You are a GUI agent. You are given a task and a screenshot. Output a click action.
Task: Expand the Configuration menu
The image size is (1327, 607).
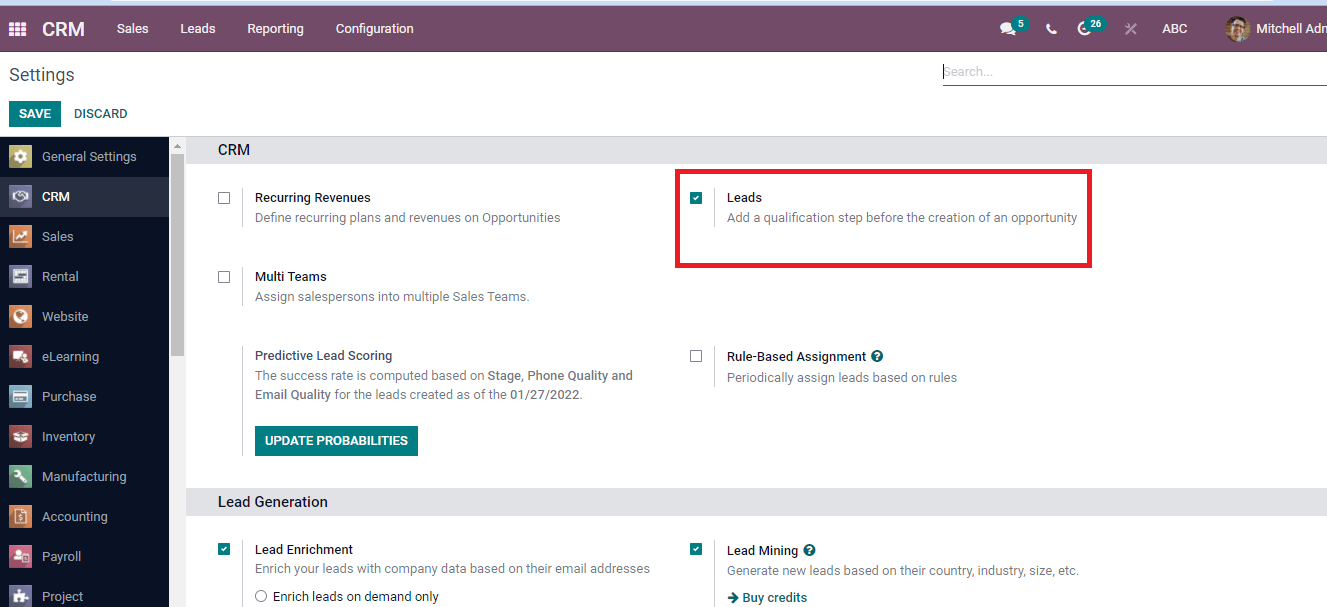[374, 29]
